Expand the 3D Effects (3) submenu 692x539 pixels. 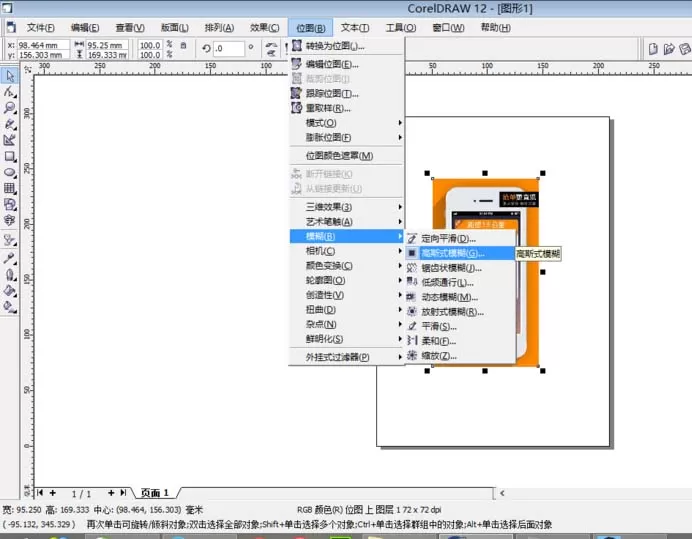coord(346,207)
